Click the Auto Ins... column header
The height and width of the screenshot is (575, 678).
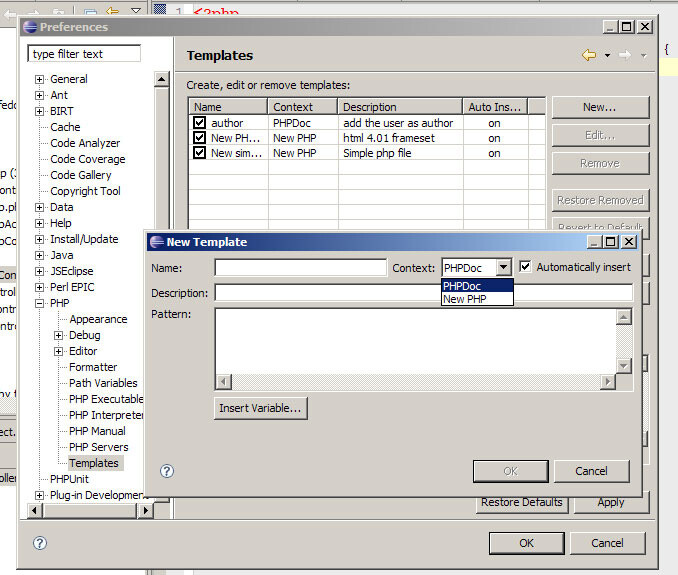coord(495,107)
